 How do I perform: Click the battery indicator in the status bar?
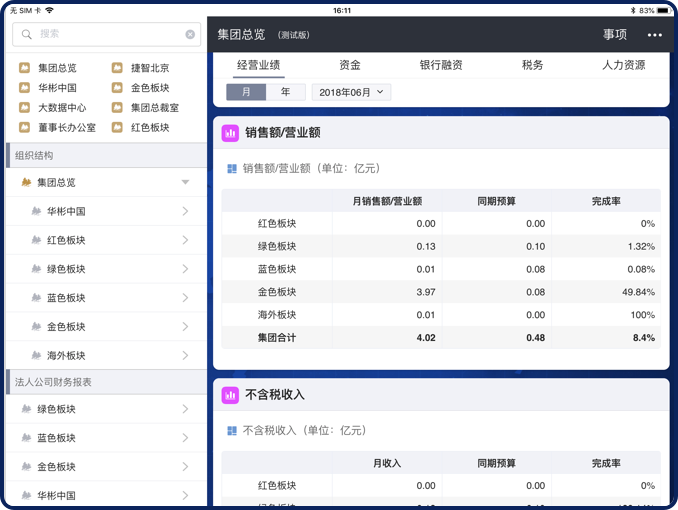(664, 10)
